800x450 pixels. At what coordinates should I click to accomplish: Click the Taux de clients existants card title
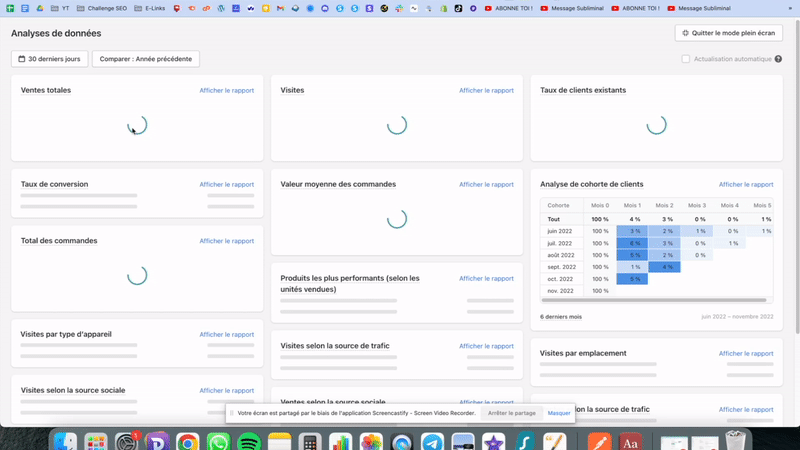coord(583,90)
